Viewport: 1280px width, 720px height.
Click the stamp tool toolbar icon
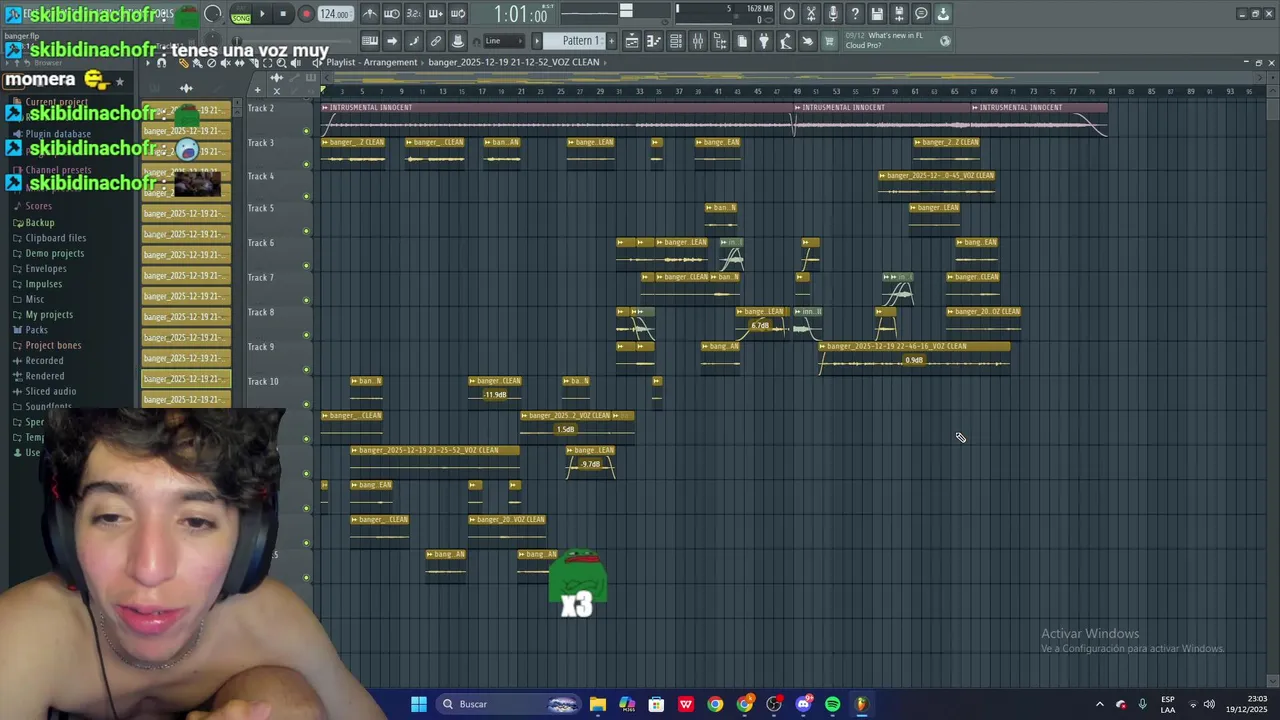coord(458,41)
